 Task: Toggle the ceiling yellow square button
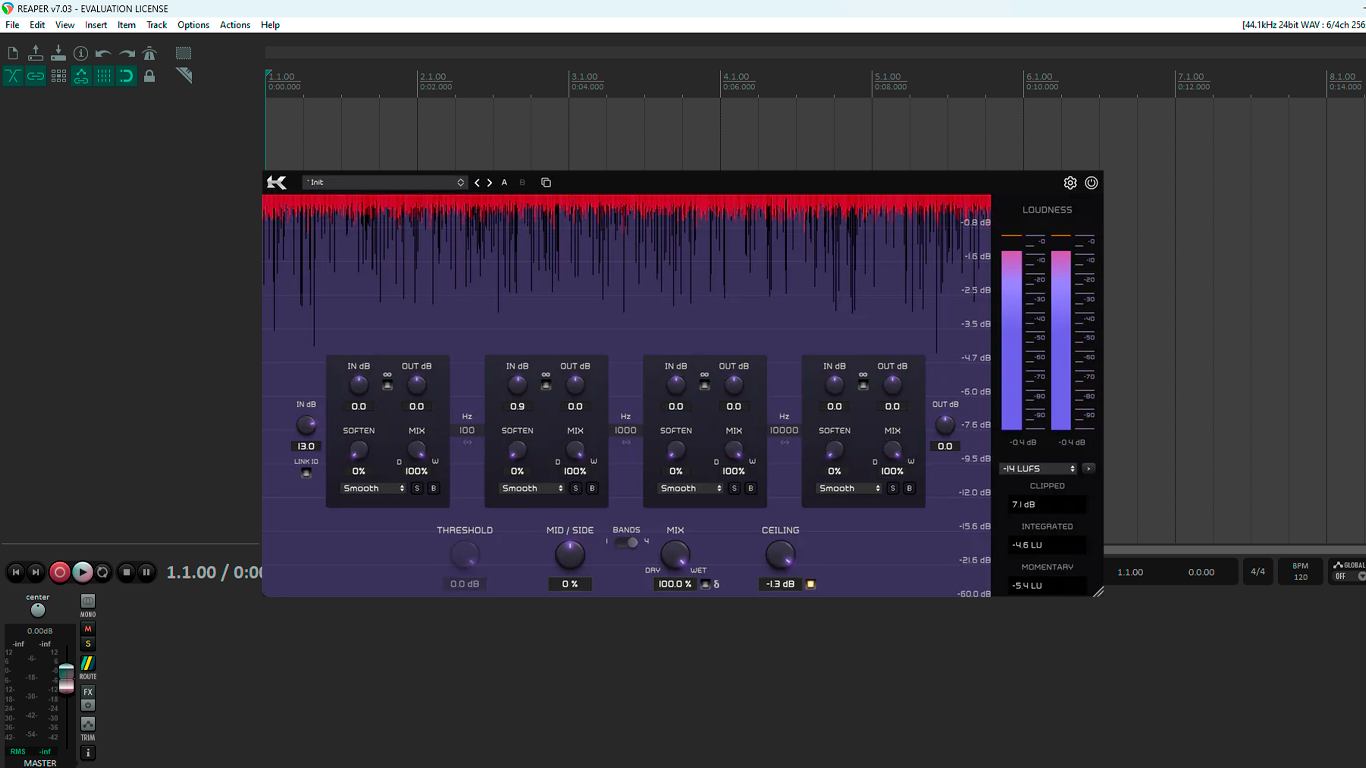(x=811, y=584)
